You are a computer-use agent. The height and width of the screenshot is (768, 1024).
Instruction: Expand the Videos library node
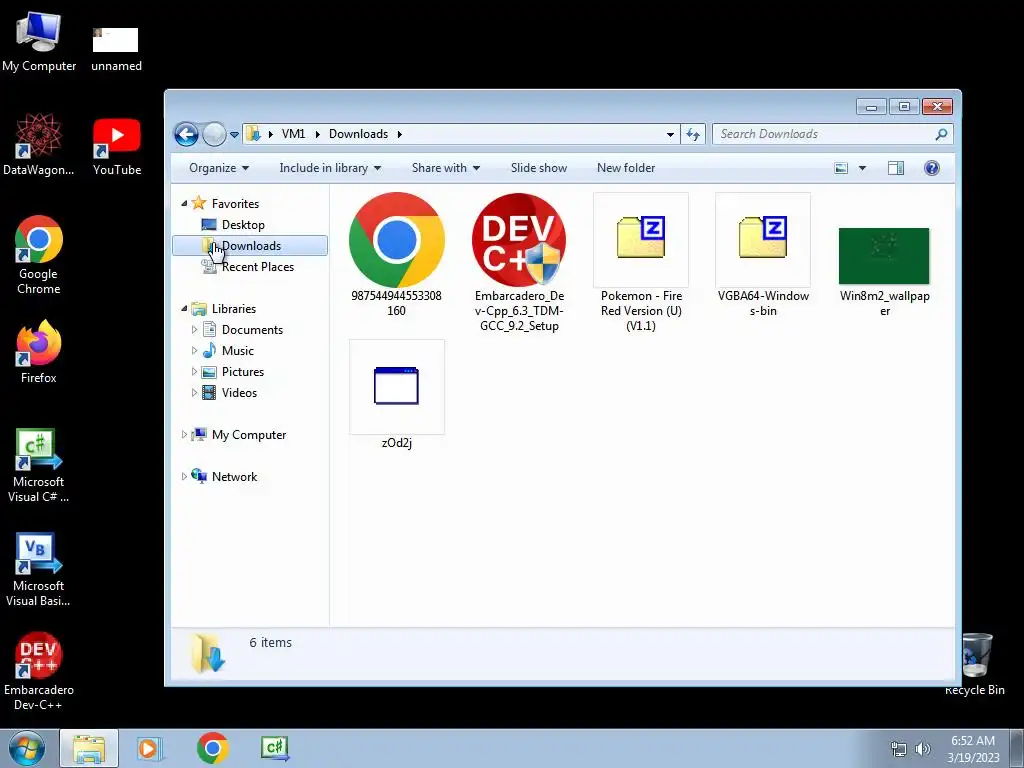(x=194, y=392)
